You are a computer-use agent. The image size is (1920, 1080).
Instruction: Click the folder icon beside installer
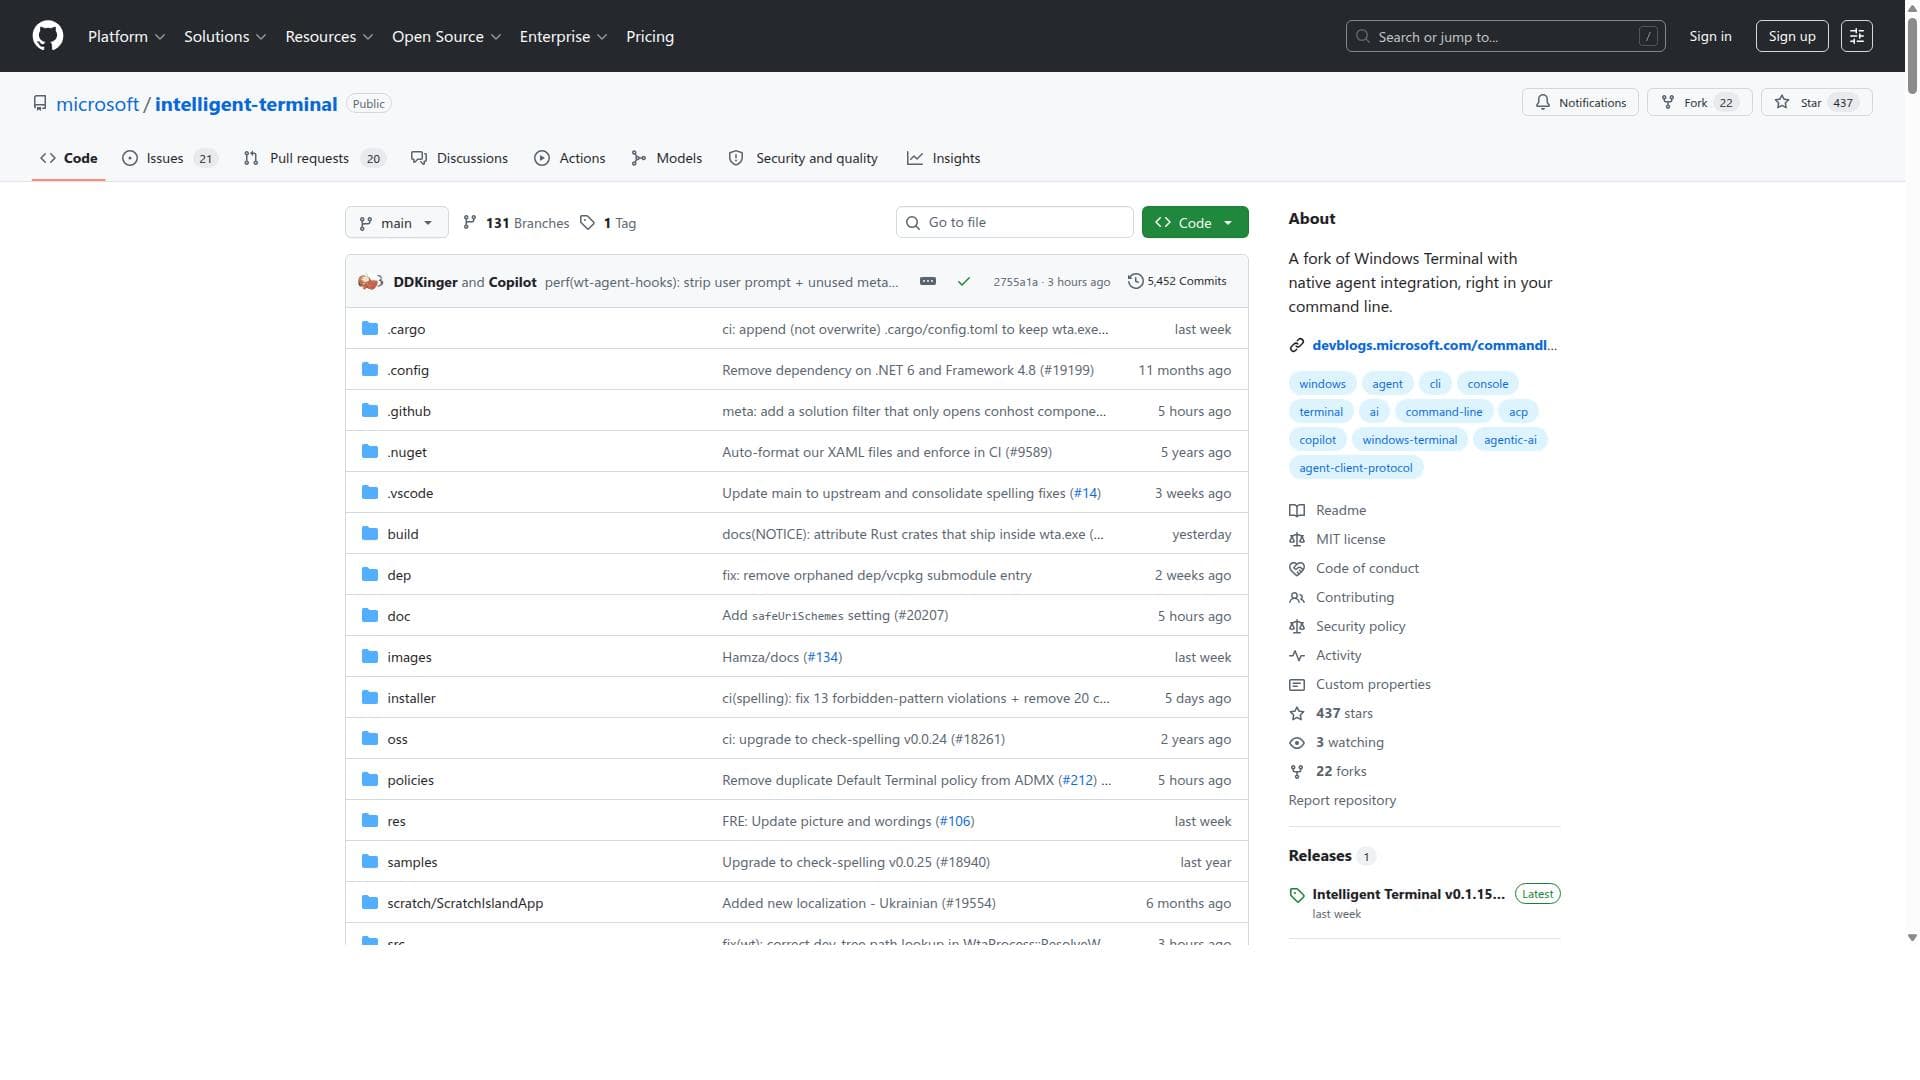(370, 698)
